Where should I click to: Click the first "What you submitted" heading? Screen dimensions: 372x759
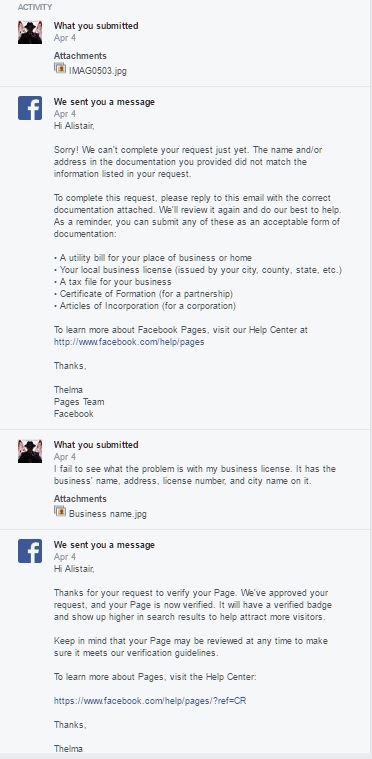[x=96, y=26]
